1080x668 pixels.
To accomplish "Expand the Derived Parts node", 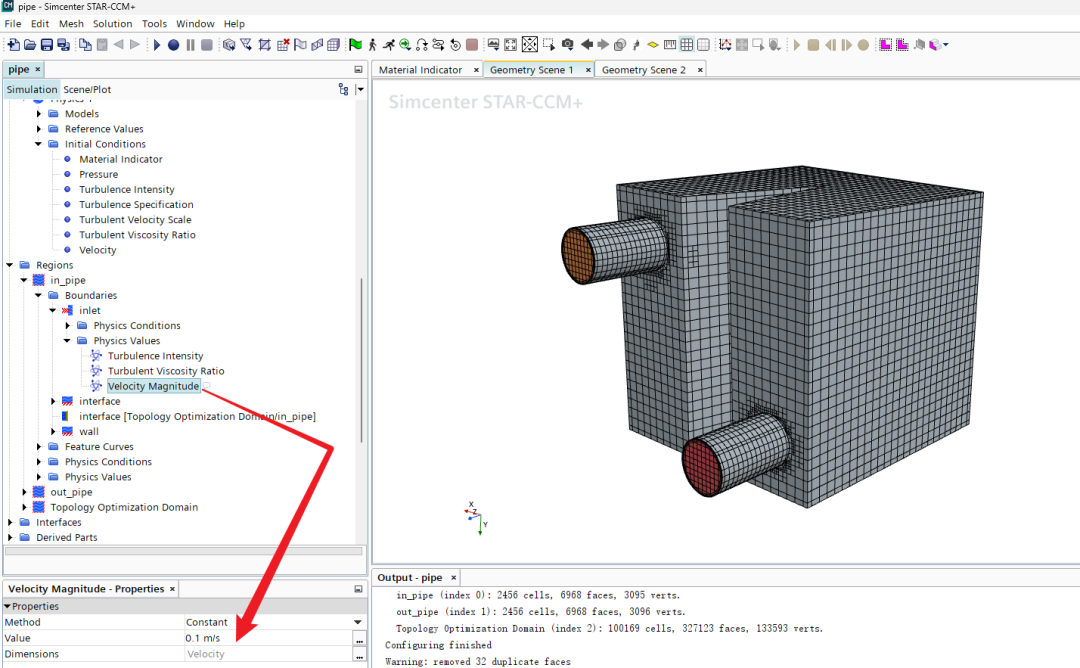I will (x=10, y=538).
